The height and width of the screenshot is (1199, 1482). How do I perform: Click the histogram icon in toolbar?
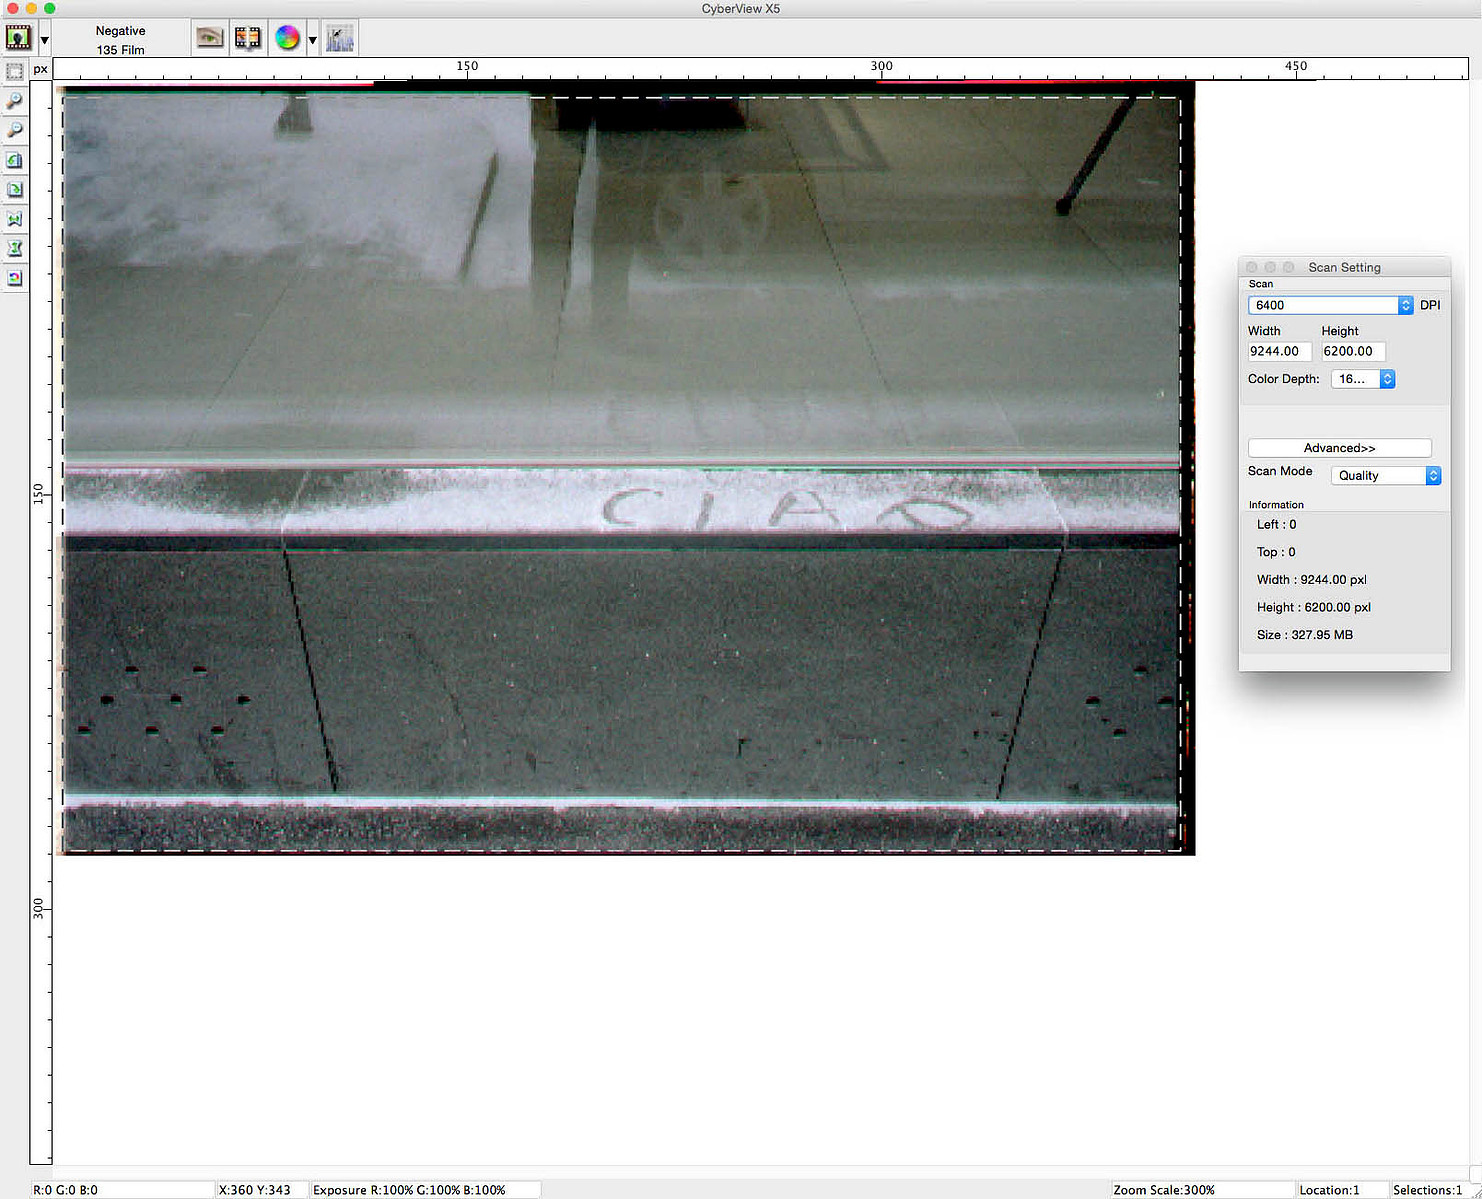(340, 38)
